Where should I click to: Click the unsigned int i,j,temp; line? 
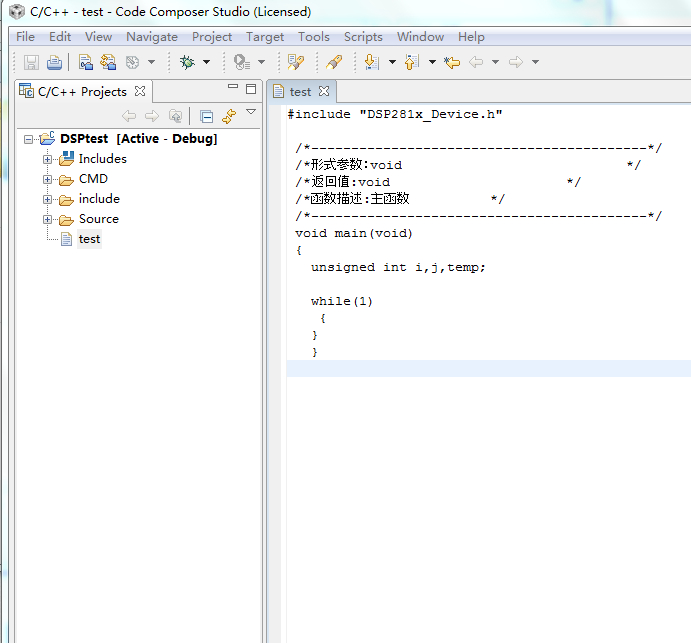(398, 268)
